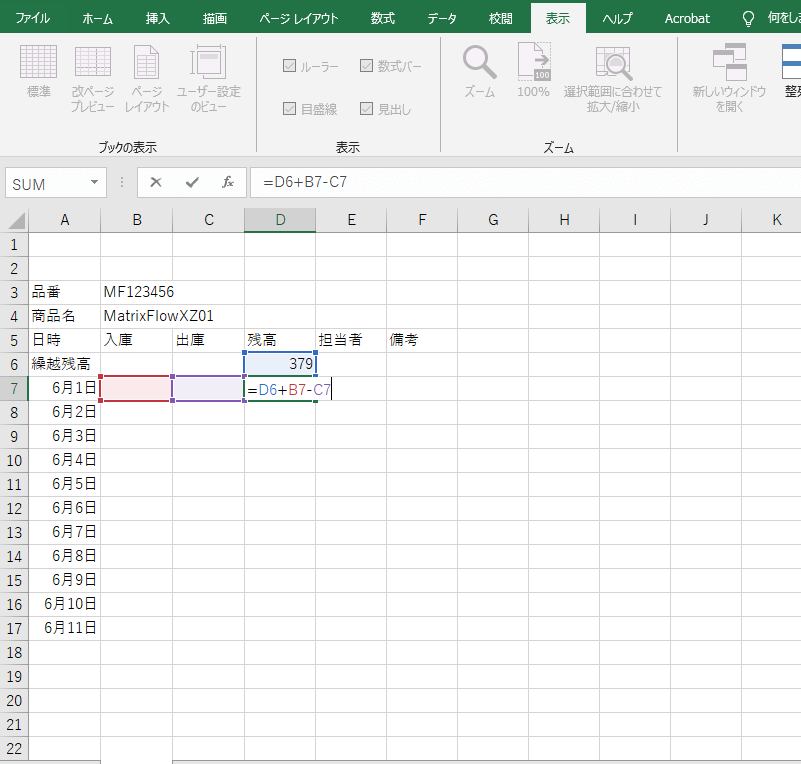Open the Data (データ) tab
The width and height of the screenshot is (801, 764).
[x=442, y=18]
